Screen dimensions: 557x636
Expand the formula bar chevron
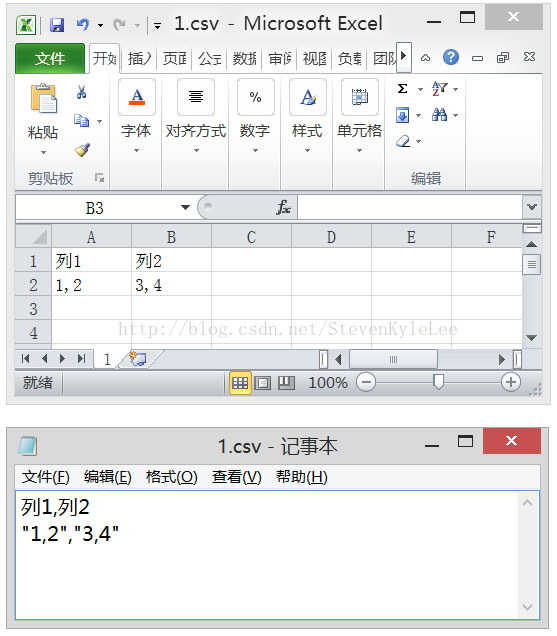click(x=532, y=207)
